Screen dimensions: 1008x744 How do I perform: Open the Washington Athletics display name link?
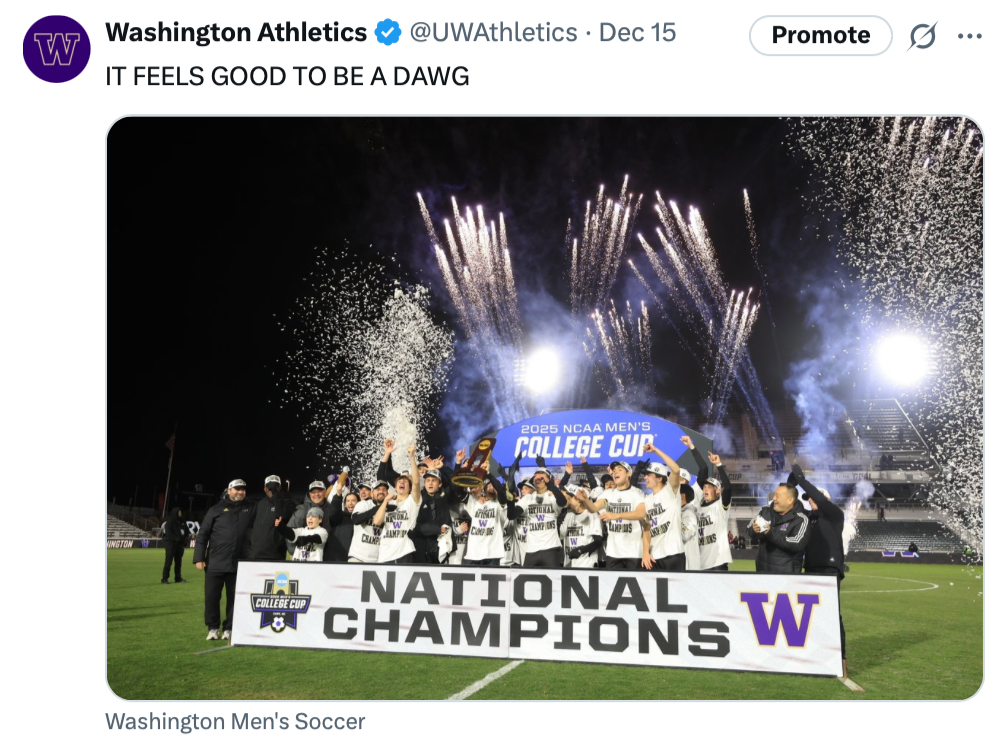[x=236, y=33]
